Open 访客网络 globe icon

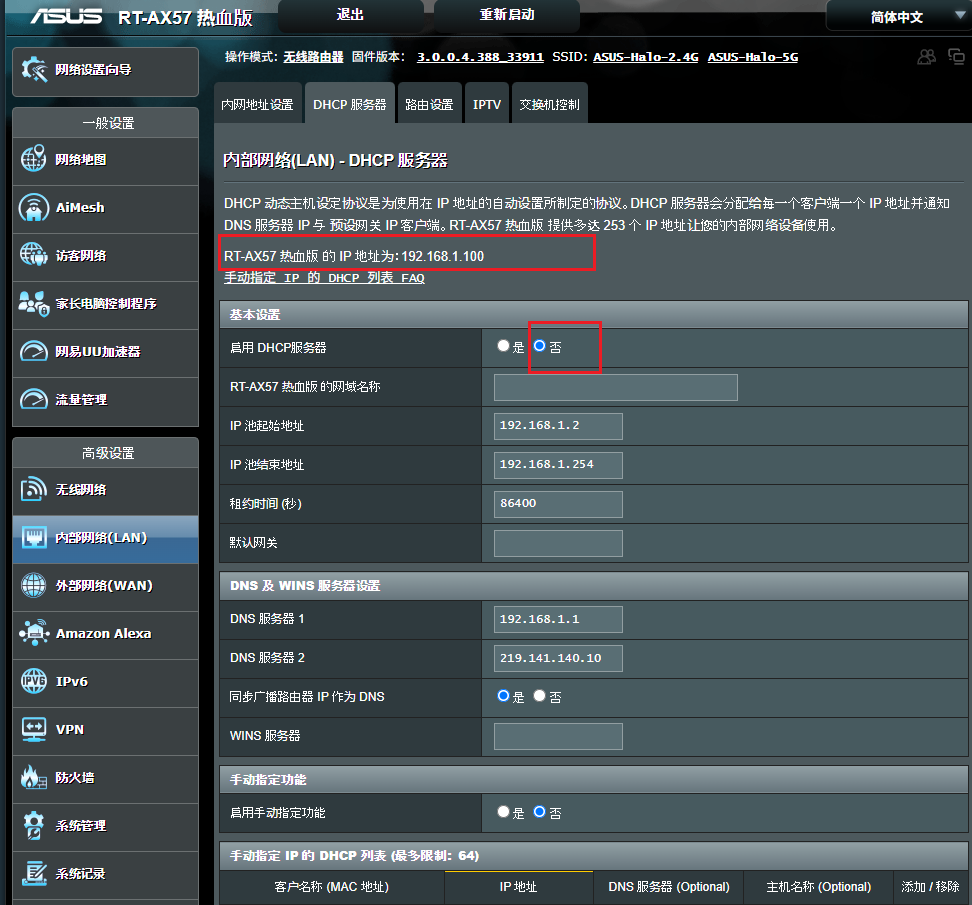click(34, 256)
